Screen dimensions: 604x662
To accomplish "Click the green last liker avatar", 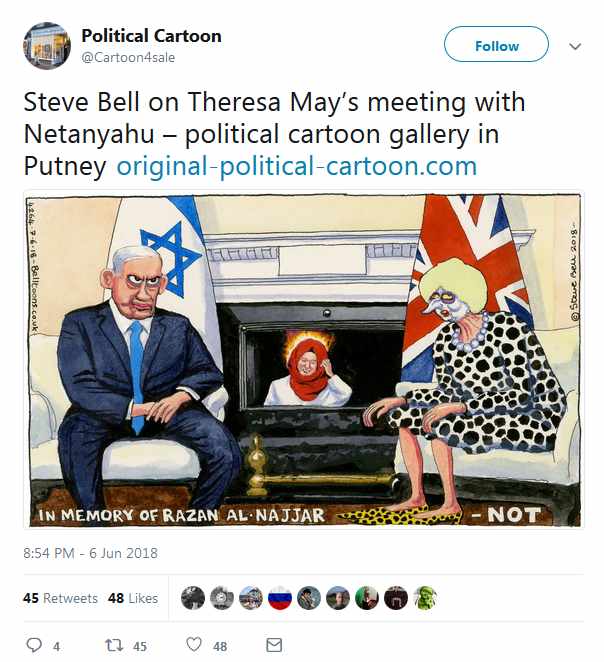I will (425, 598).
